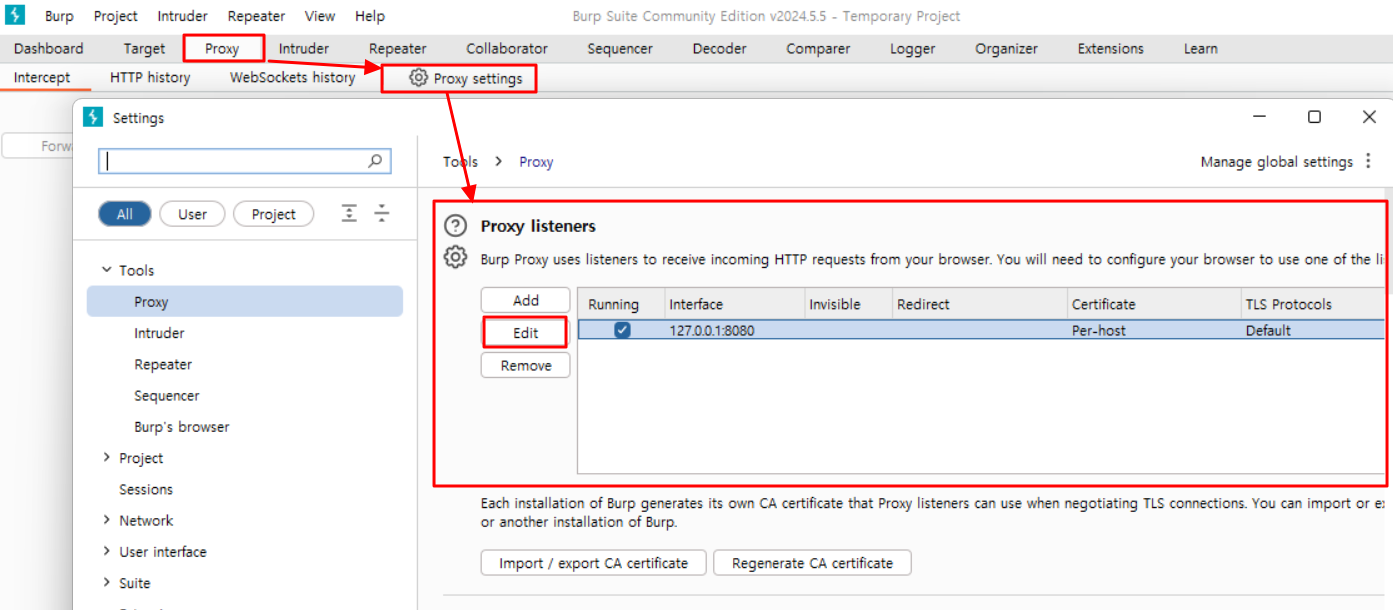Viewport: 1393px width, 610px height.
Task: Click Import / export CA certificate button
Action: 594,563
